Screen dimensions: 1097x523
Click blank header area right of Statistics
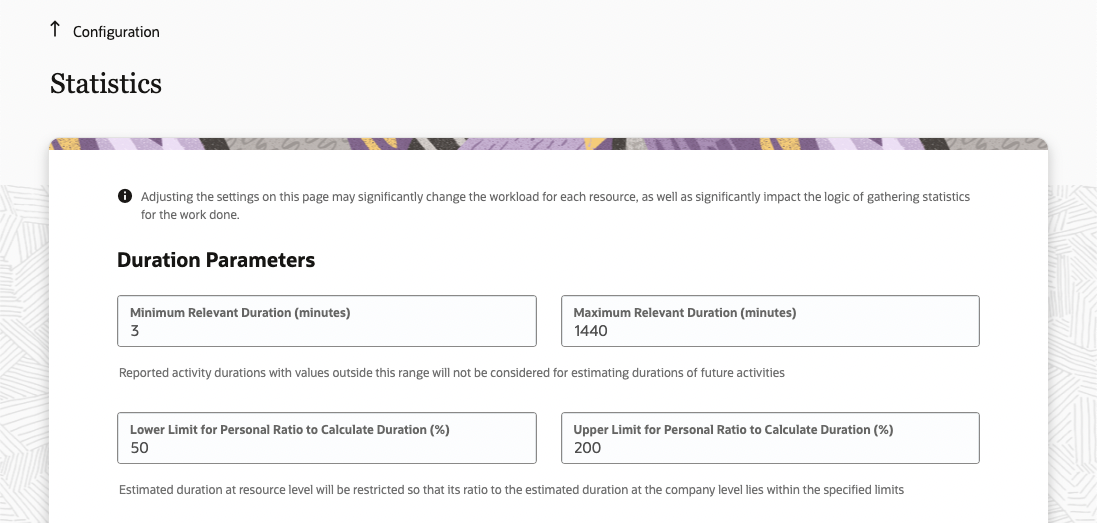pos(600,84)
